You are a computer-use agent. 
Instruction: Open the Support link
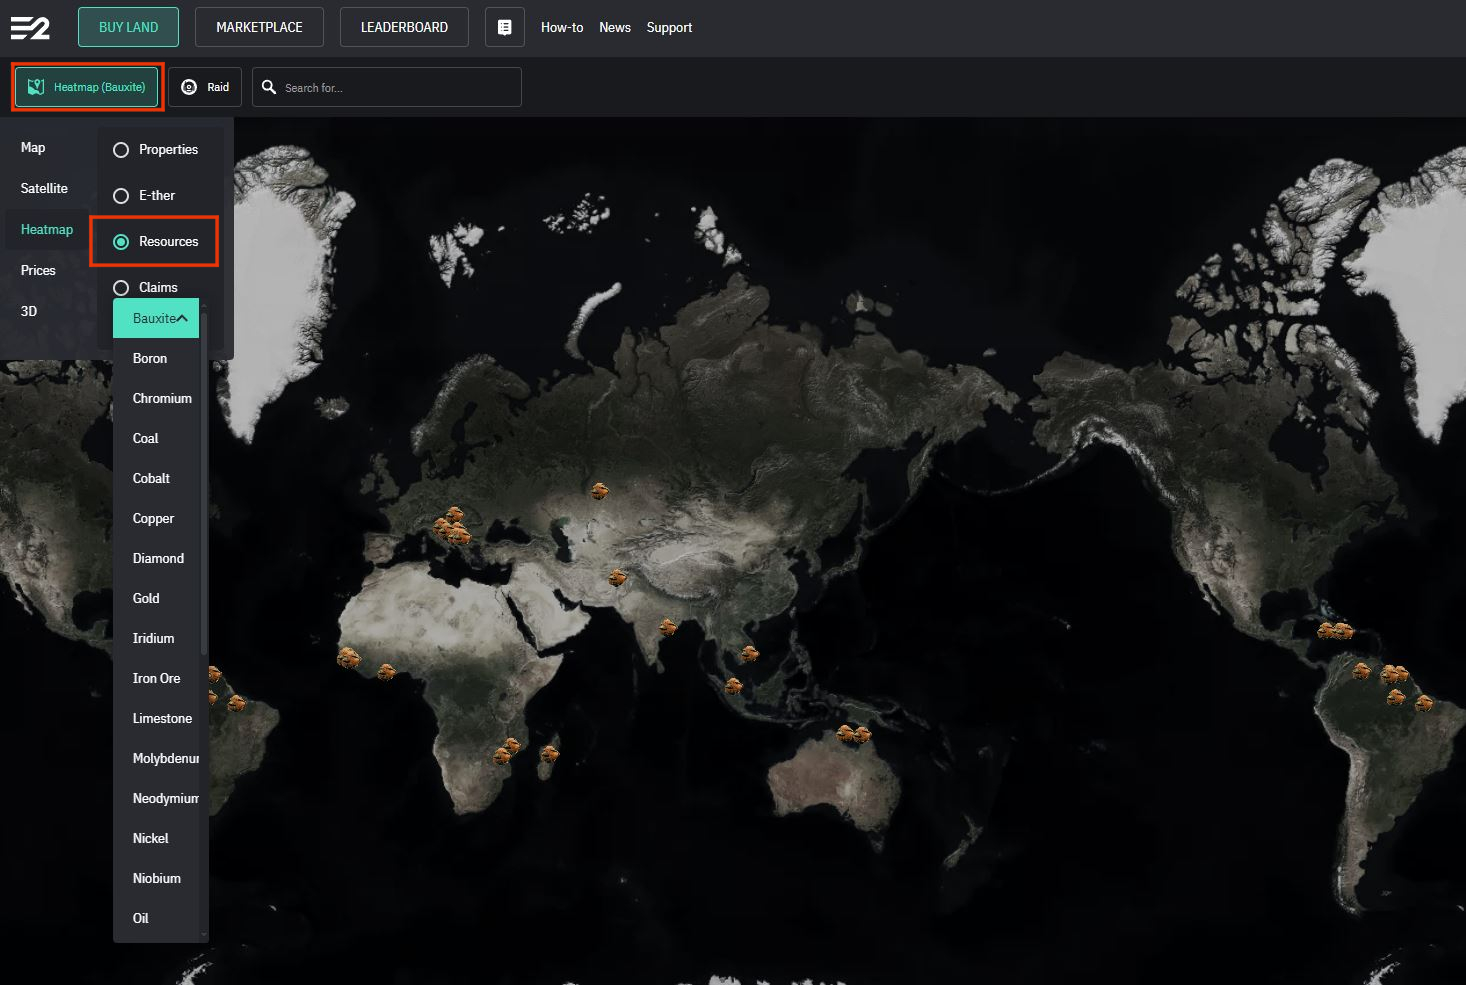[x=669, y=27]
